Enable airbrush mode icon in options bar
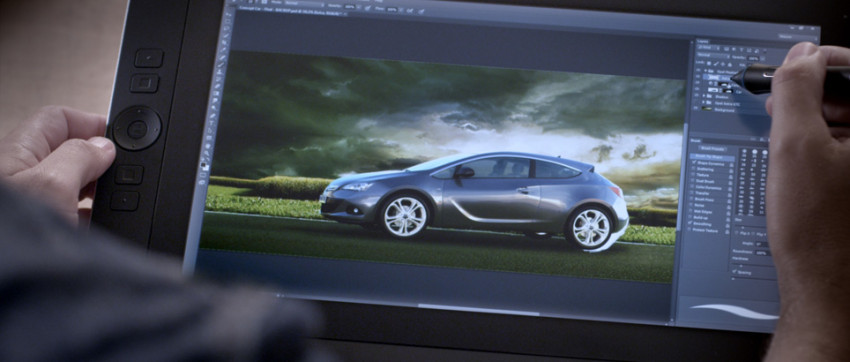This screenshot has height=362, width=850. point(410,10)
